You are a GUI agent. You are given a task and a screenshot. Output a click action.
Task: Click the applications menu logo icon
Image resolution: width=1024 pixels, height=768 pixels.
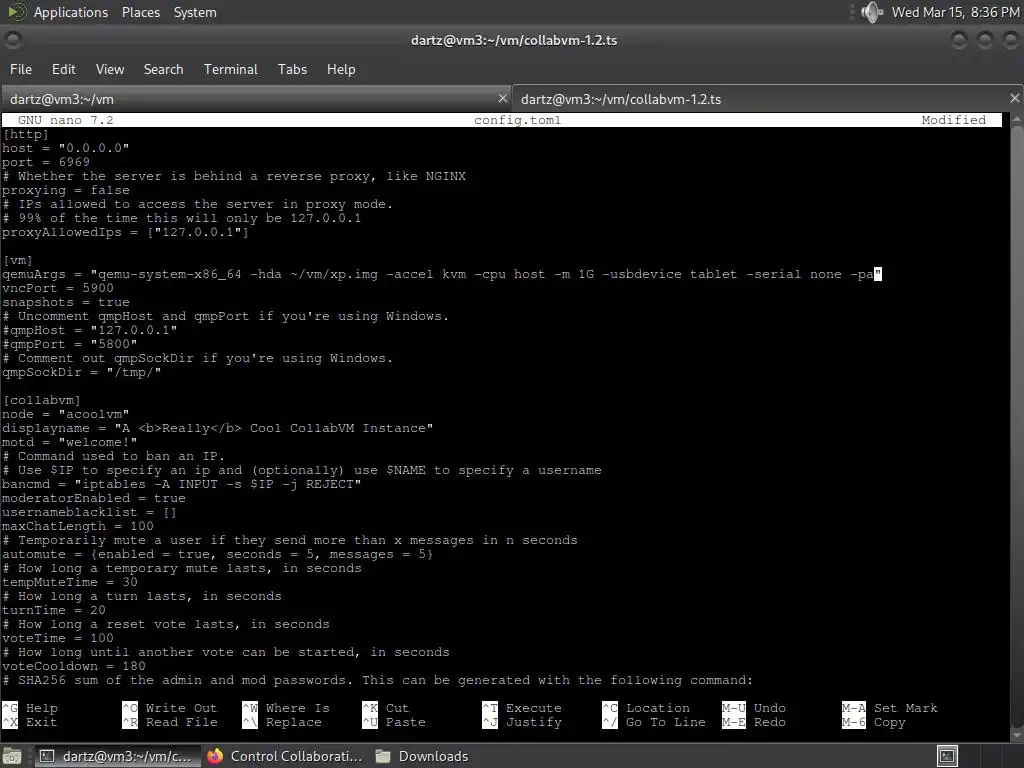(x=16, y=12)
